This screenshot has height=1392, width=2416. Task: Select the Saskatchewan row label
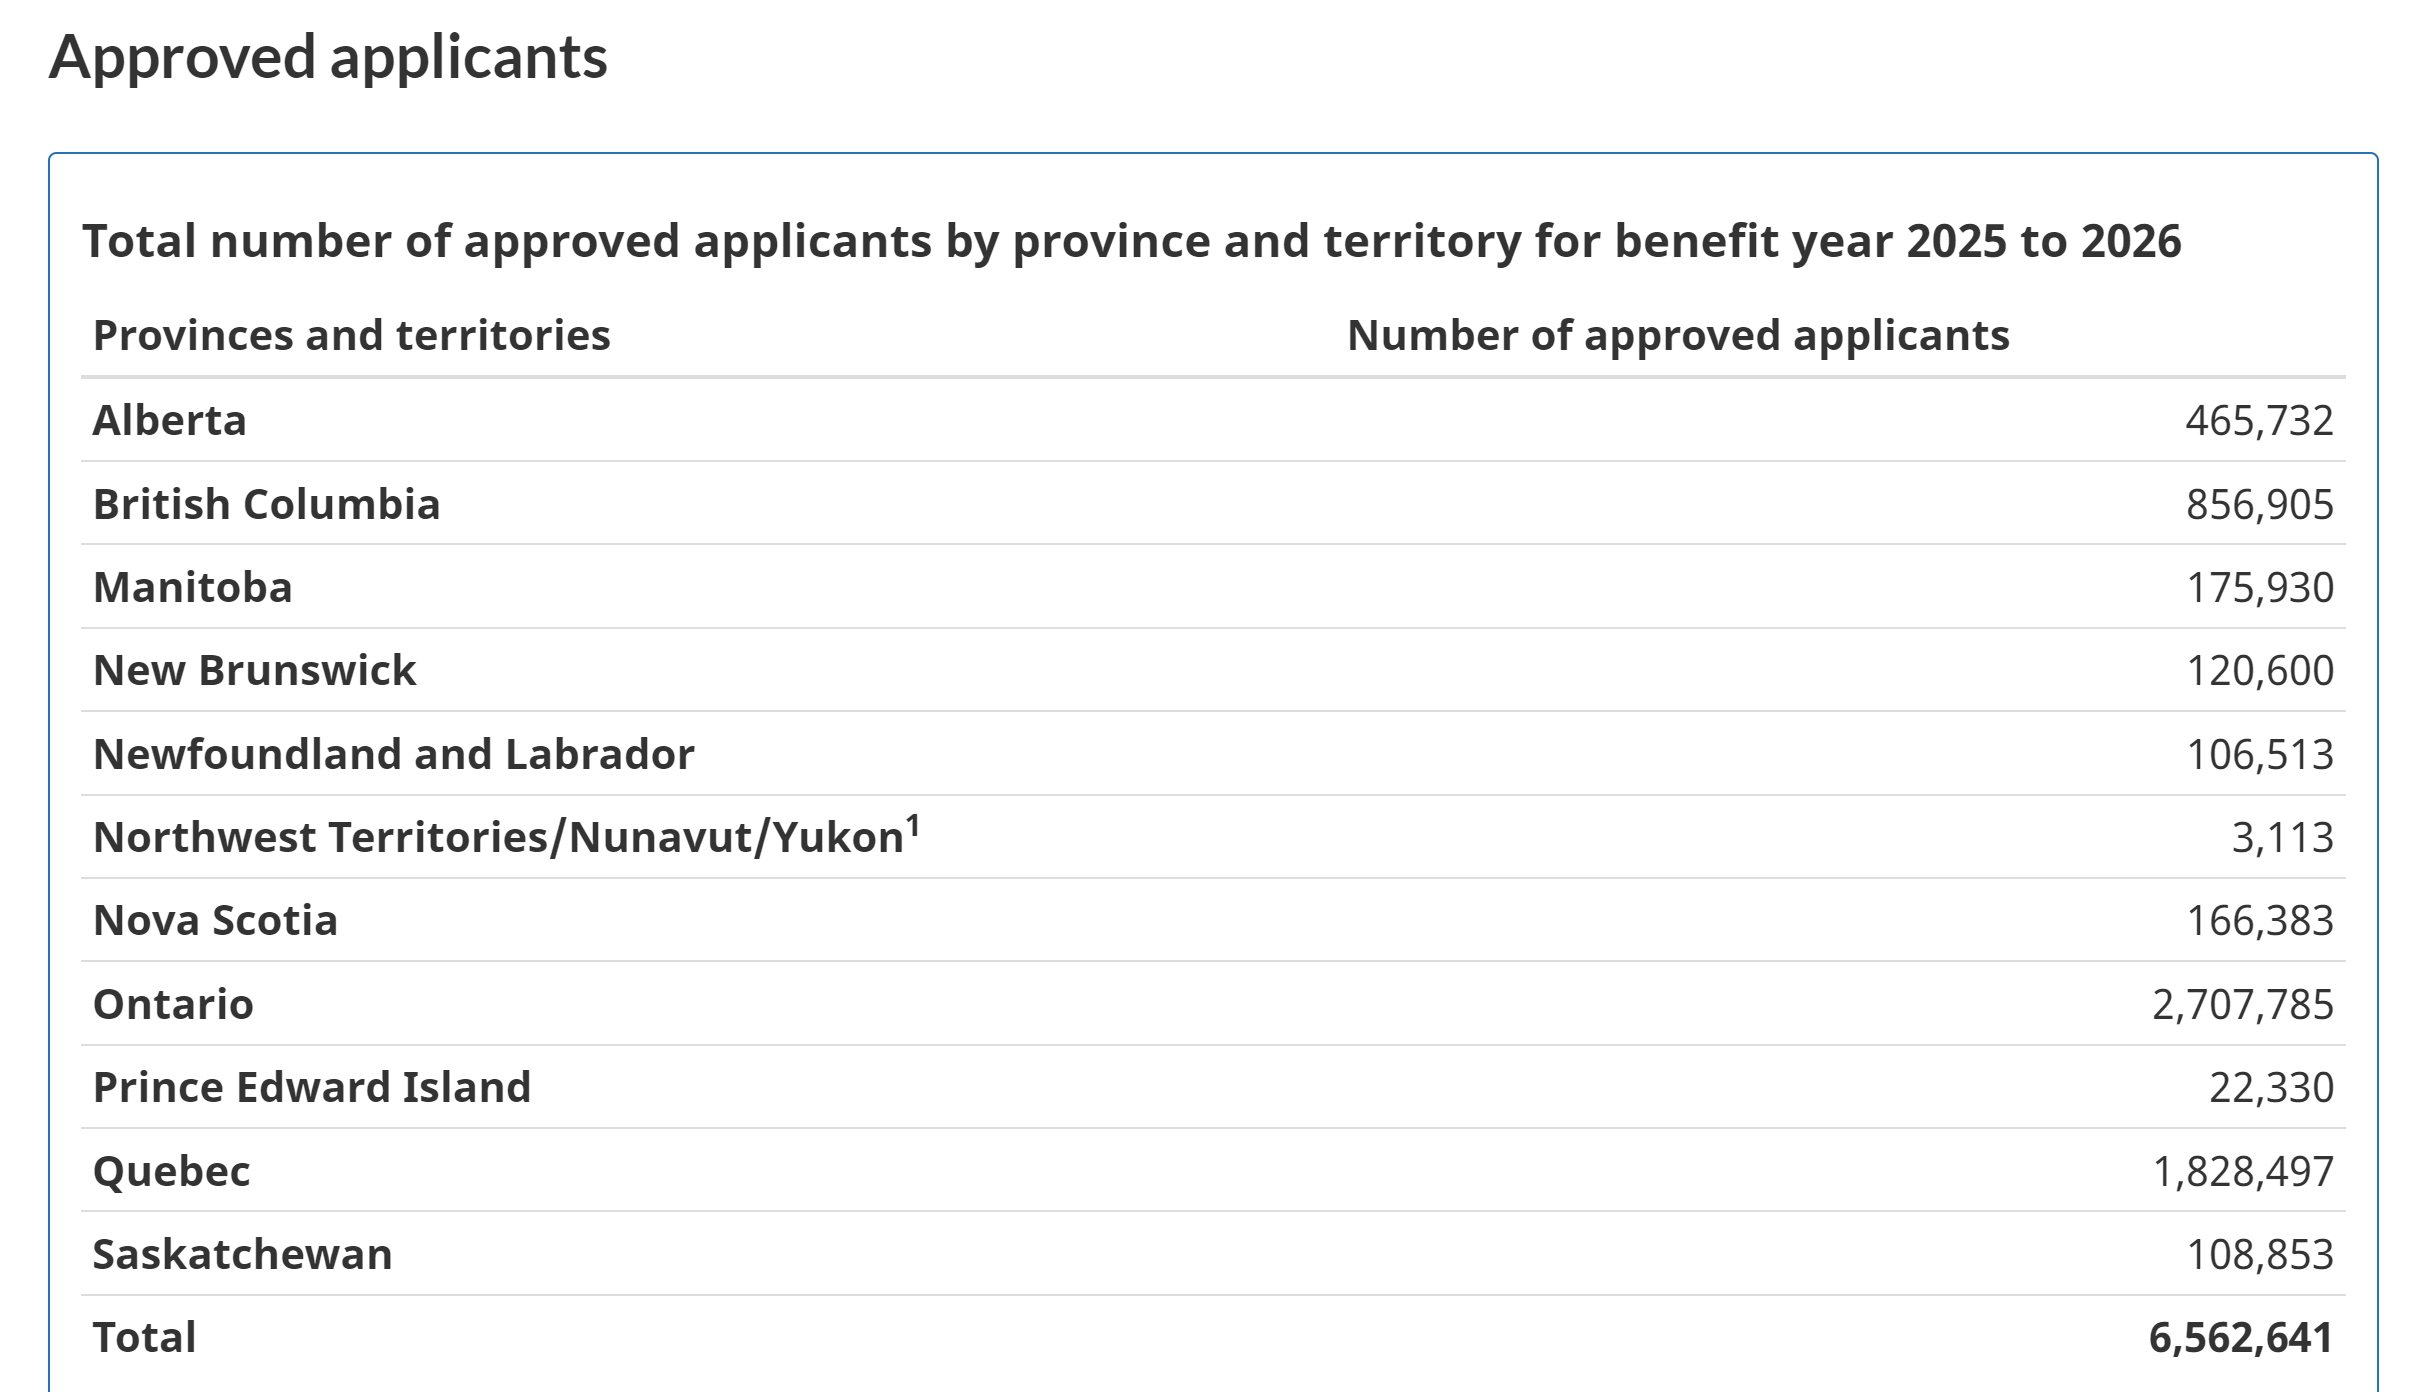point(242,1254)
